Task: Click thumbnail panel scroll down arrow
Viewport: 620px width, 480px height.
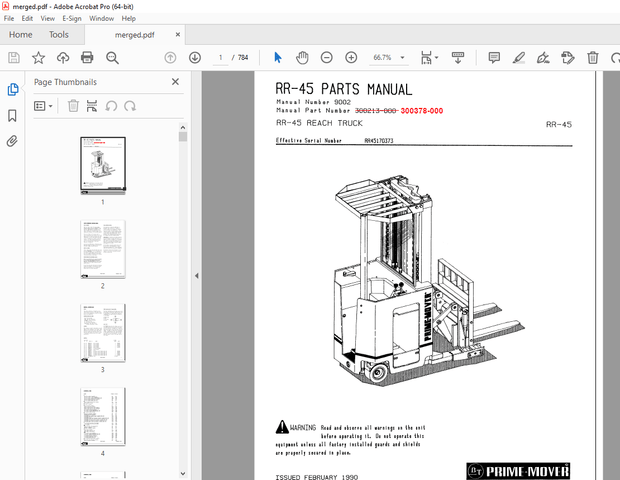Action: (x=183, y=473)
